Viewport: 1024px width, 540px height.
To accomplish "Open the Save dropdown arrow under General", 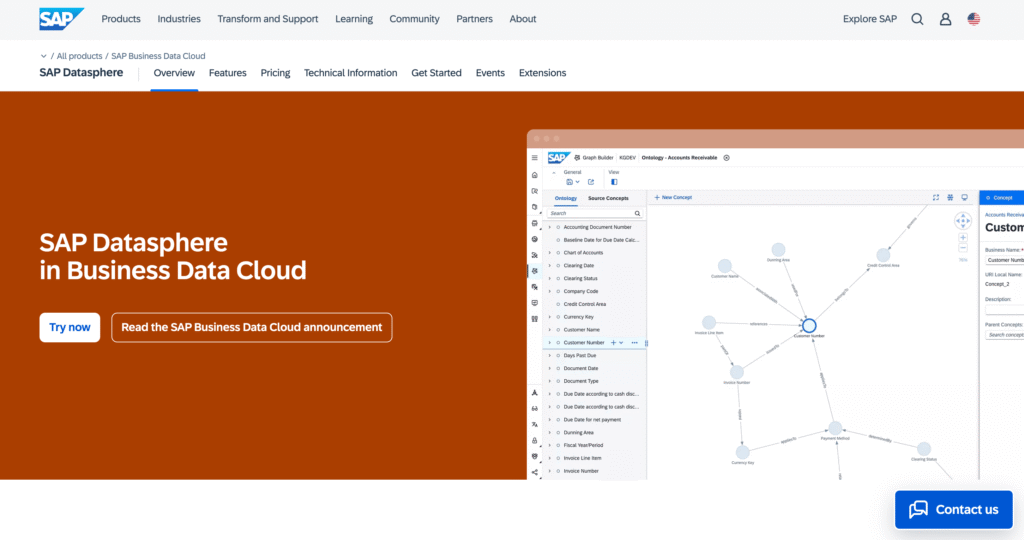I will click(x=577, y=182).
